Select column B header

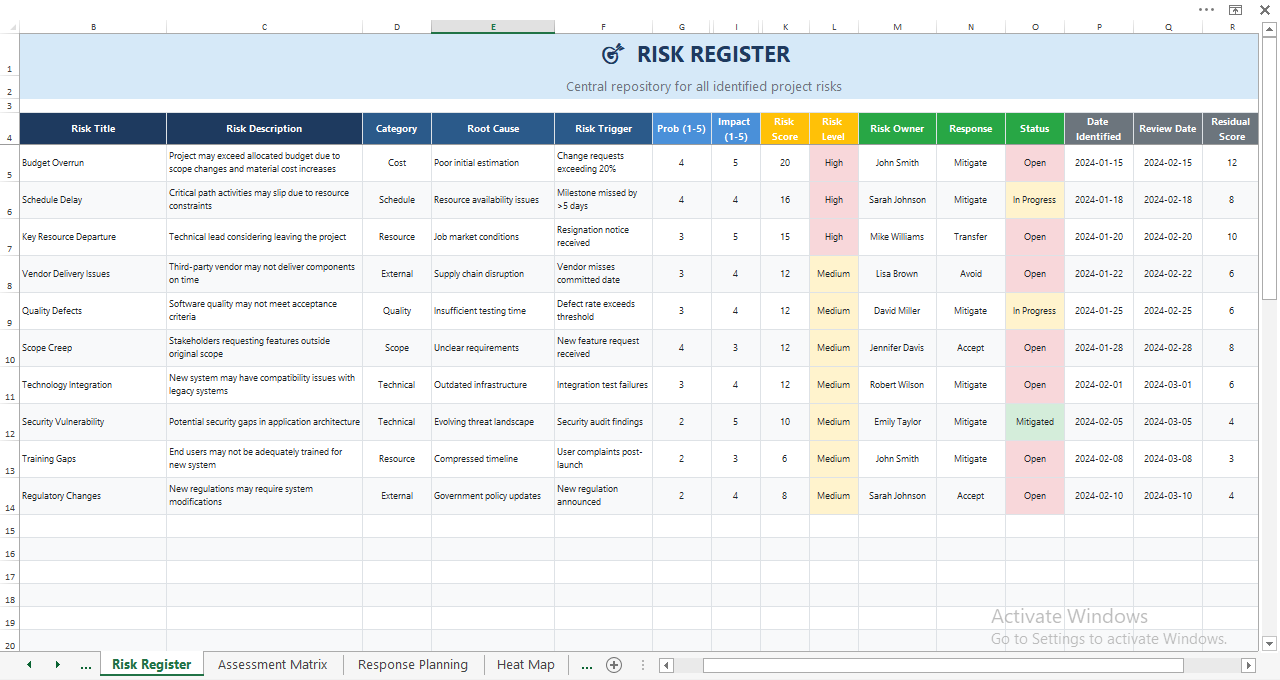click(x=94, y=27)
